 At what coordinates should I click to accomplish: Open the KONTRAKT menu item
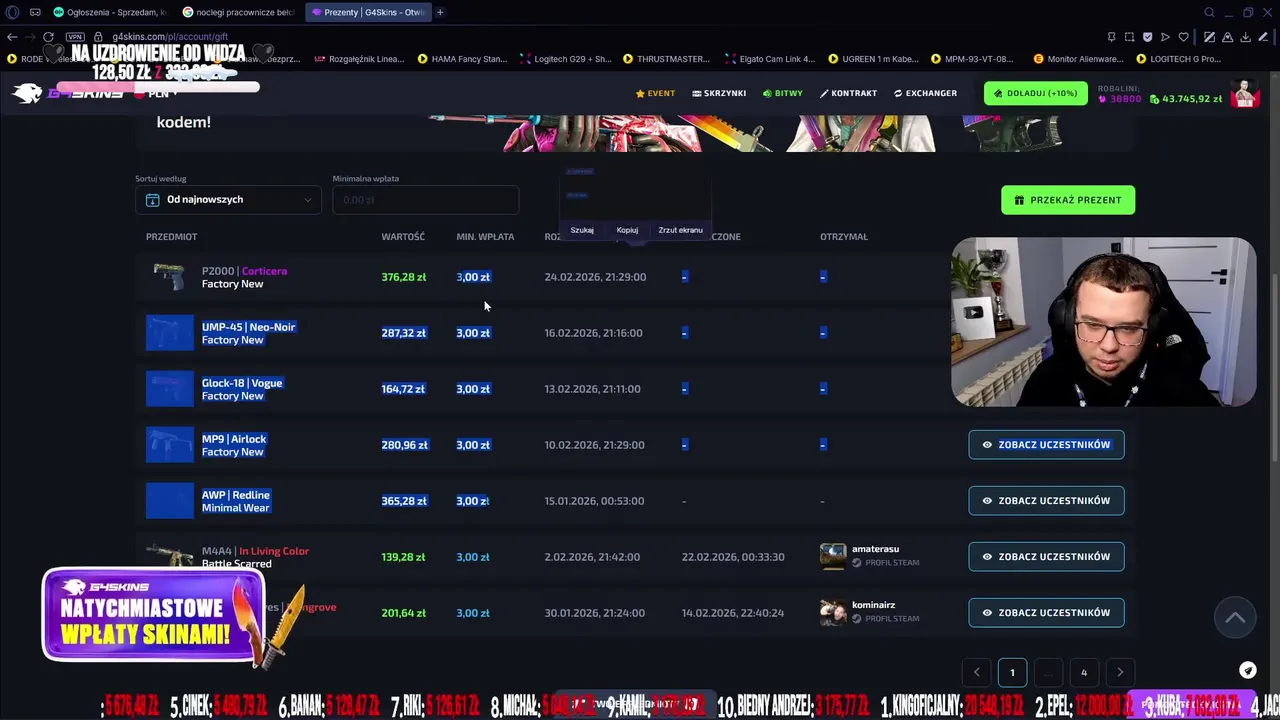point(848,93)
